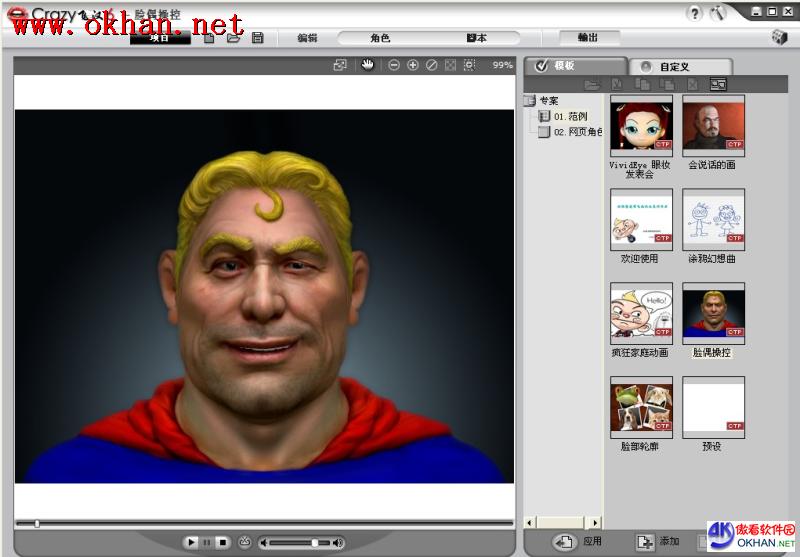Viewport: 800px width, 557px height.
Task: Toggle the loop playback icon
Action: click(244, 542)
